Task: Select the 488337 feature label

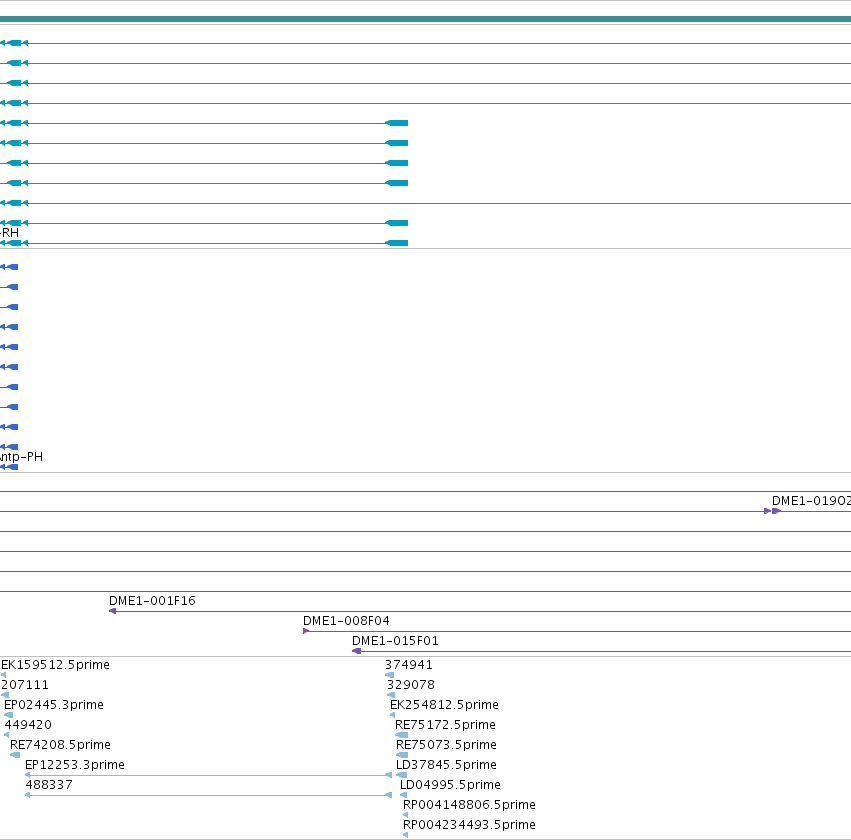Action: (49, 785)
